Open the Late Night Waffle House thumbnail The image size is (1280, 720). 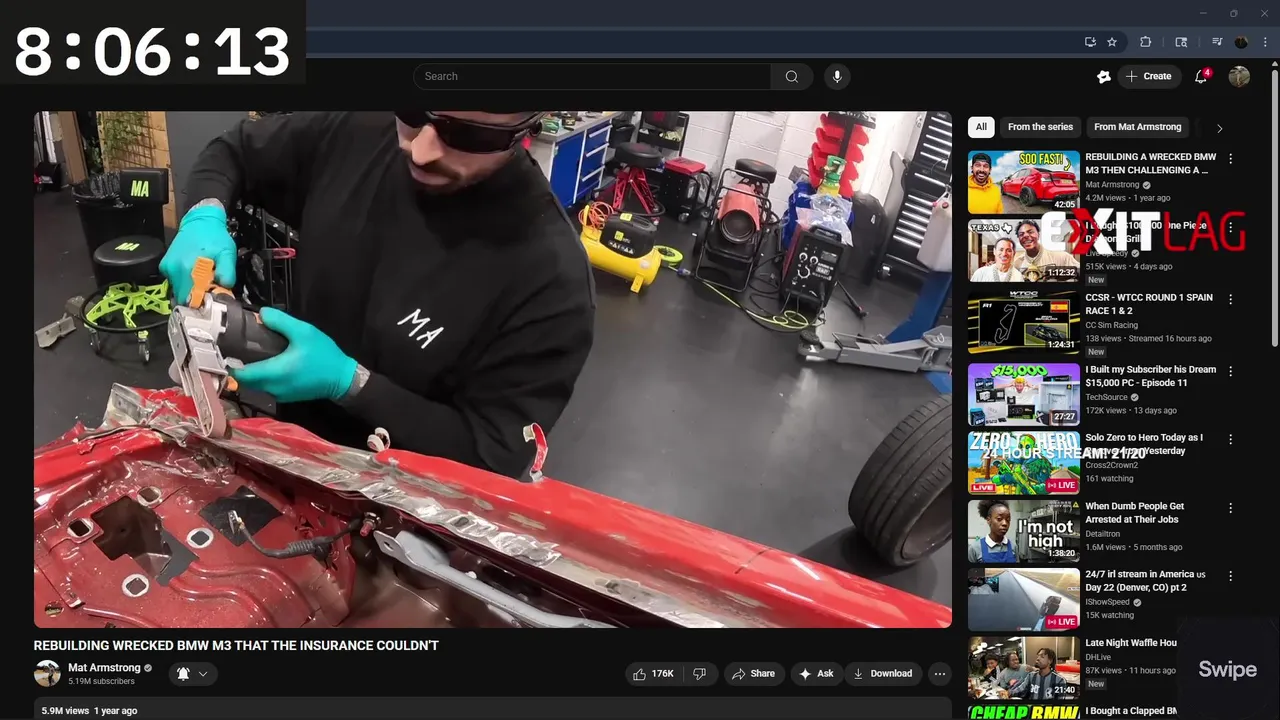[x=1024, y=668]
